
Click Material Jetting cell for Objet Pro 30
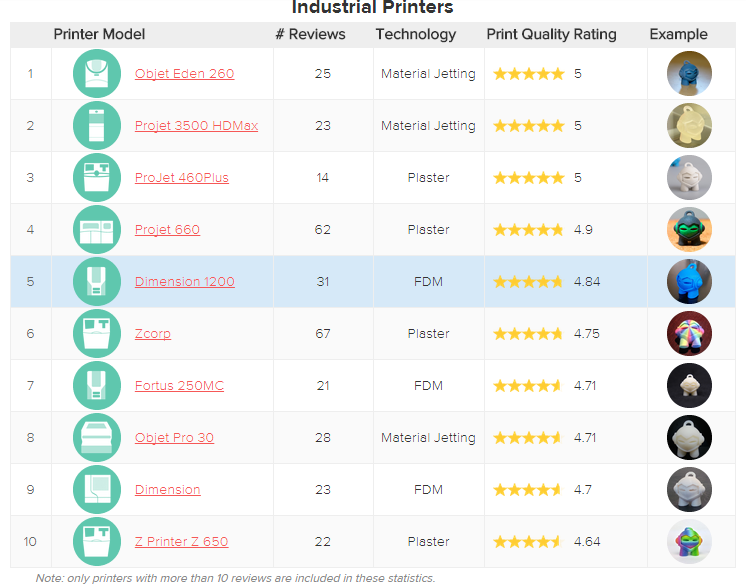click(x=428, y=438)
